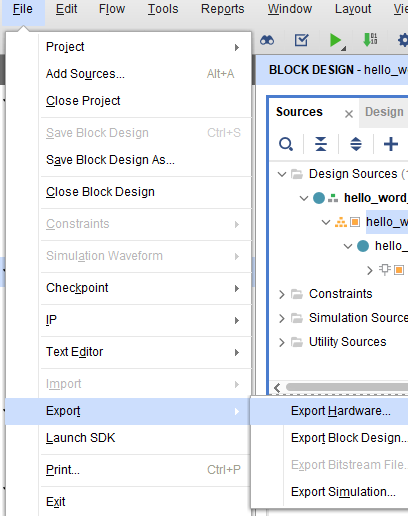Select Print... menu entry
Screen dimensions: 408x516
[x=128, y=470]
